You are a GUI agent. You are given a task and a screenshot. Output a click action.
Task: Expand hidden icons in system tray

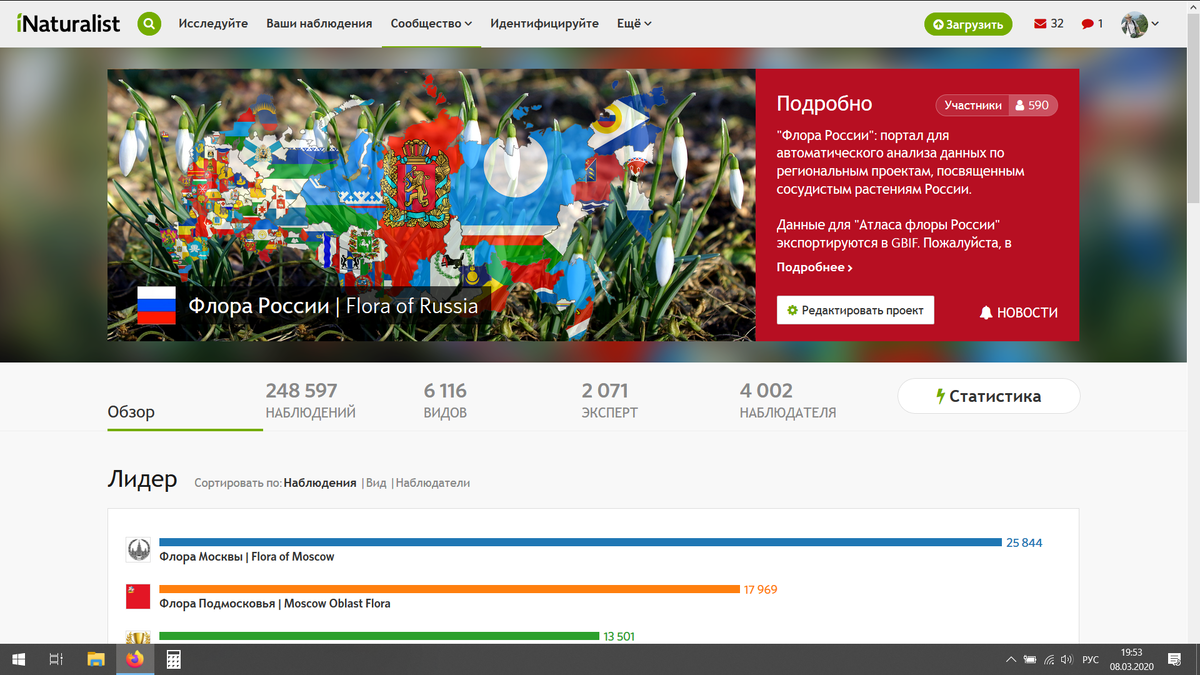coord(1010,659)
